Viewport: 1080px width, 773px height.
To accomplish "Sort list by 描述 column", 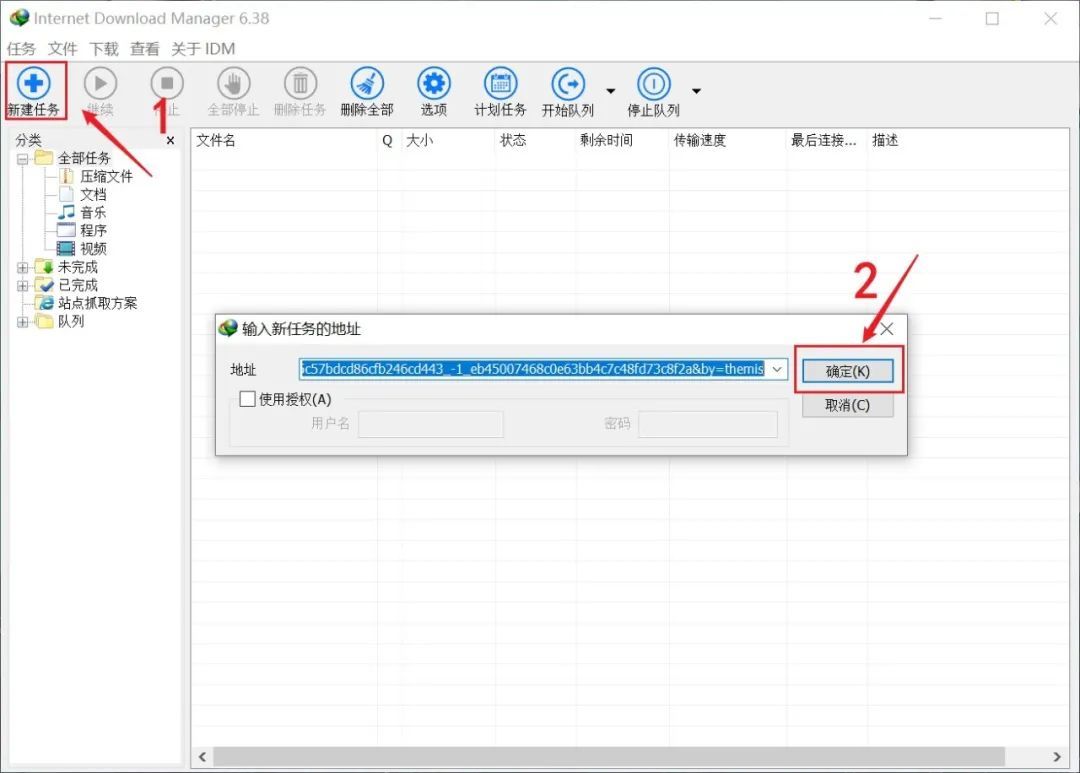I will pos(885,141).
